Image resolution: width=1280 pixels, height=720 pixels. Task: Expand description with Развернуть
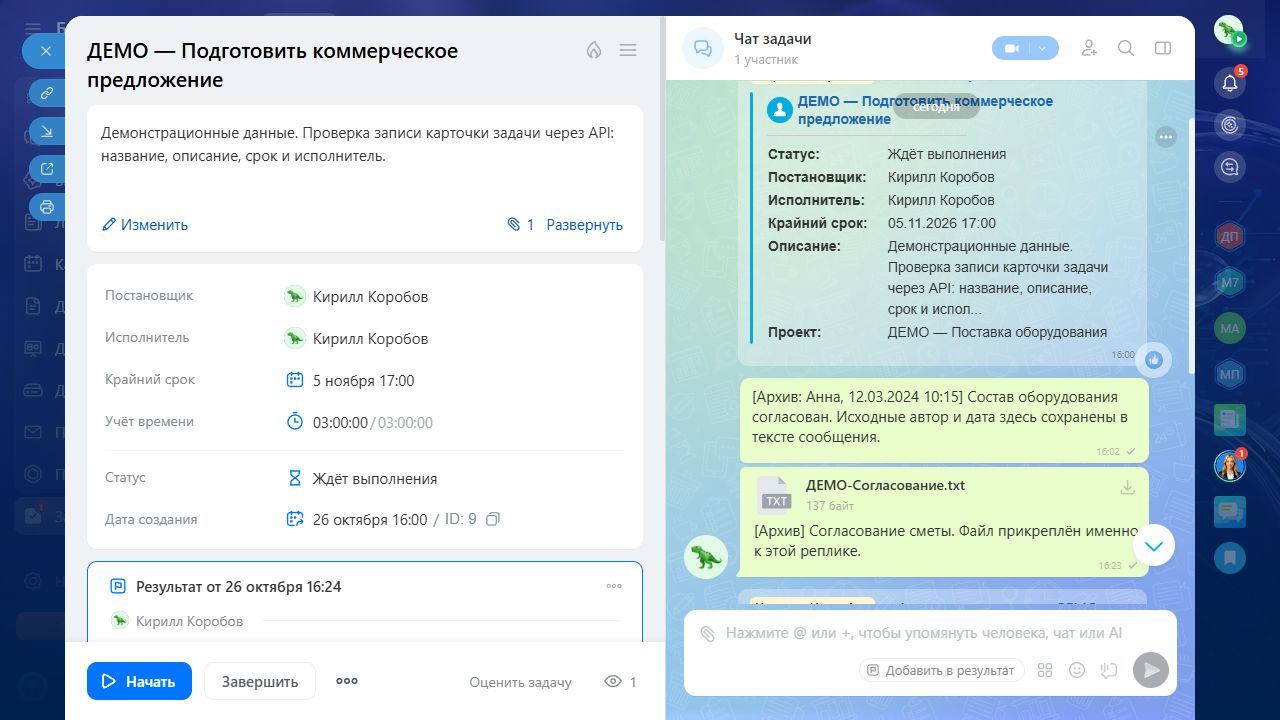click(x=584, y=225)
